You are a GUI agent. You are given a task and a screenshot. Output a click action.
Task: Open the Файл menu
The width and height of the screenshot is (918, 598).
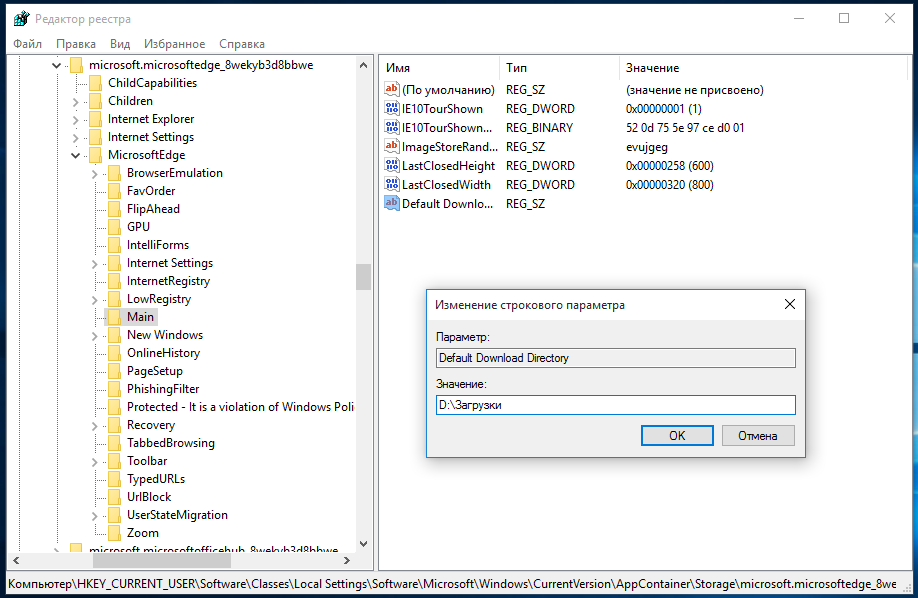(x=28, y=44)
